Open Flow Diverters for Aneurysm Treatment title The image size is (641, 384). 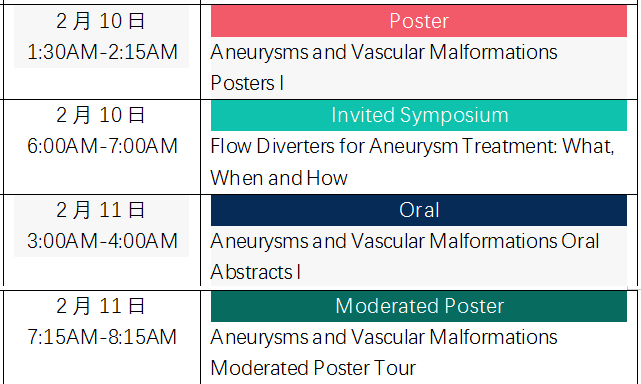[x=412, y=162]
